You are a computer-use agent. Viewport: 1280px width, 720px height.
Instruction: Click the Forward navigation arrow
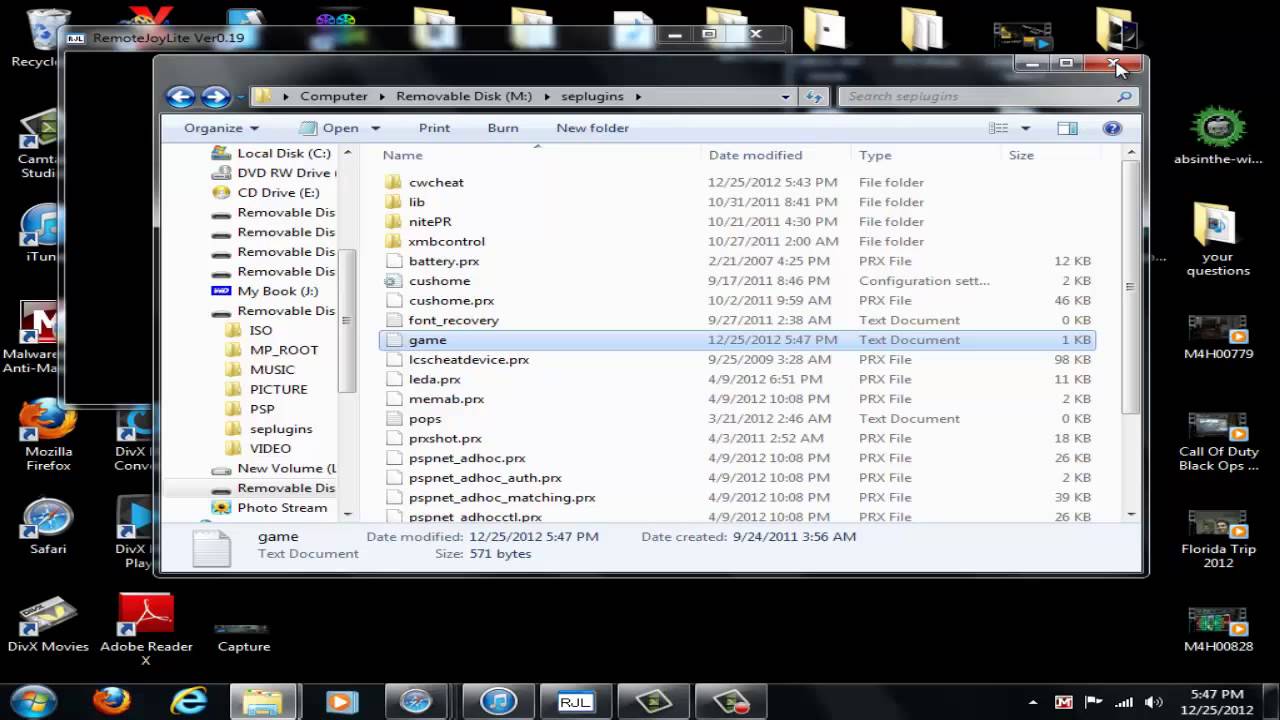[x=215, y=96]
